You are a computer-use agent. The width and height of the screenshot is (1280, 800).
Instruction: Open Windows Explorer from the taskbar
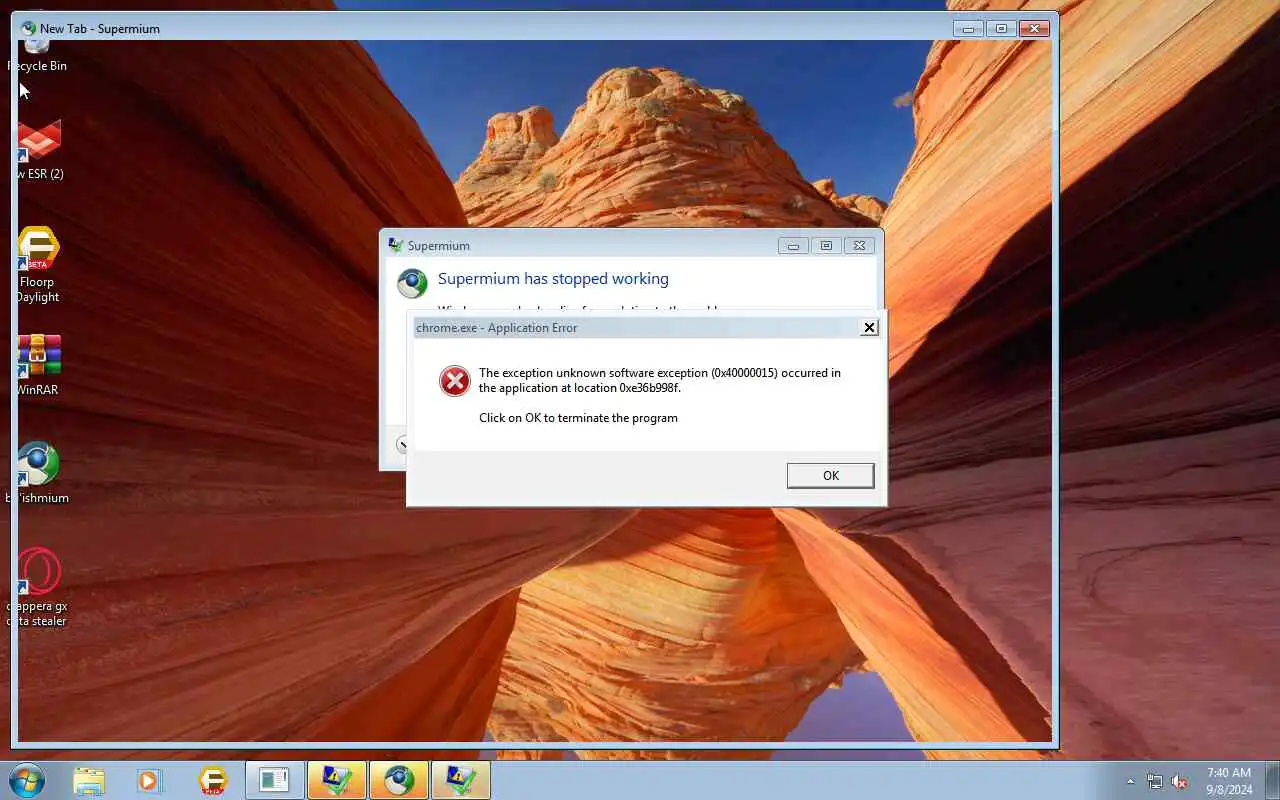(89, 780)
